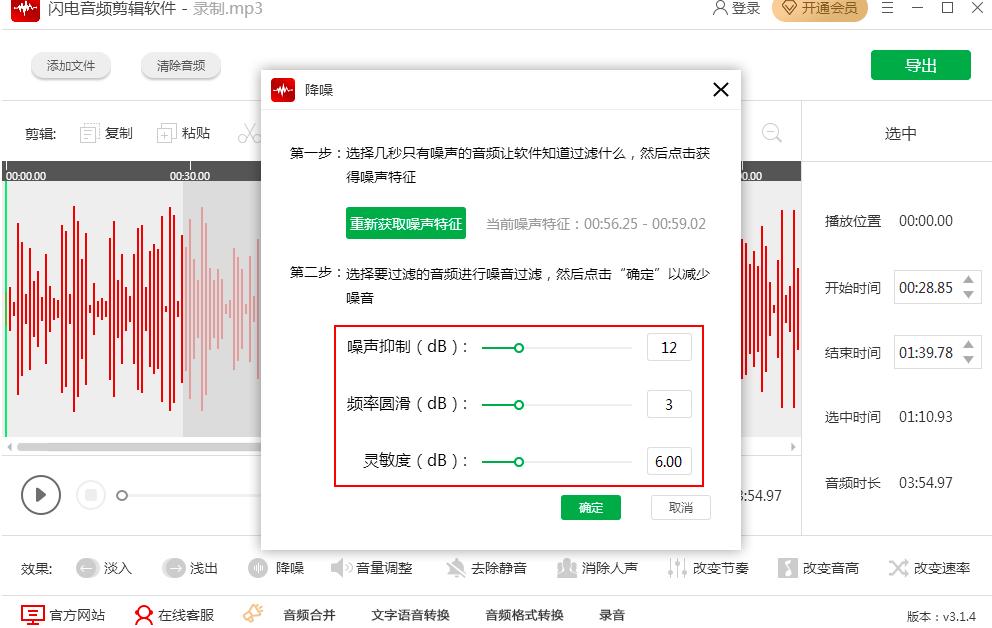Apply the 去除静音 remove silence effect
992x628 pixels.
point(486,568)
